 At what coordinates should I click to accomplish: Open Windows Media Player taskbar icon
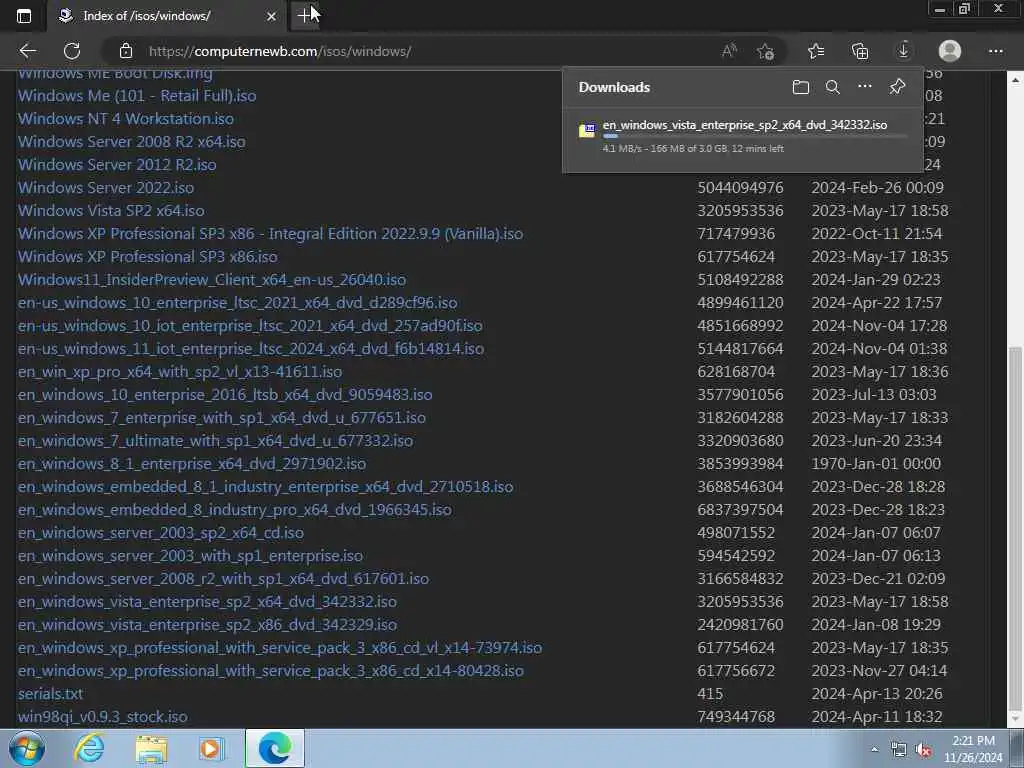pyautogui.click(x=210, y=749)
